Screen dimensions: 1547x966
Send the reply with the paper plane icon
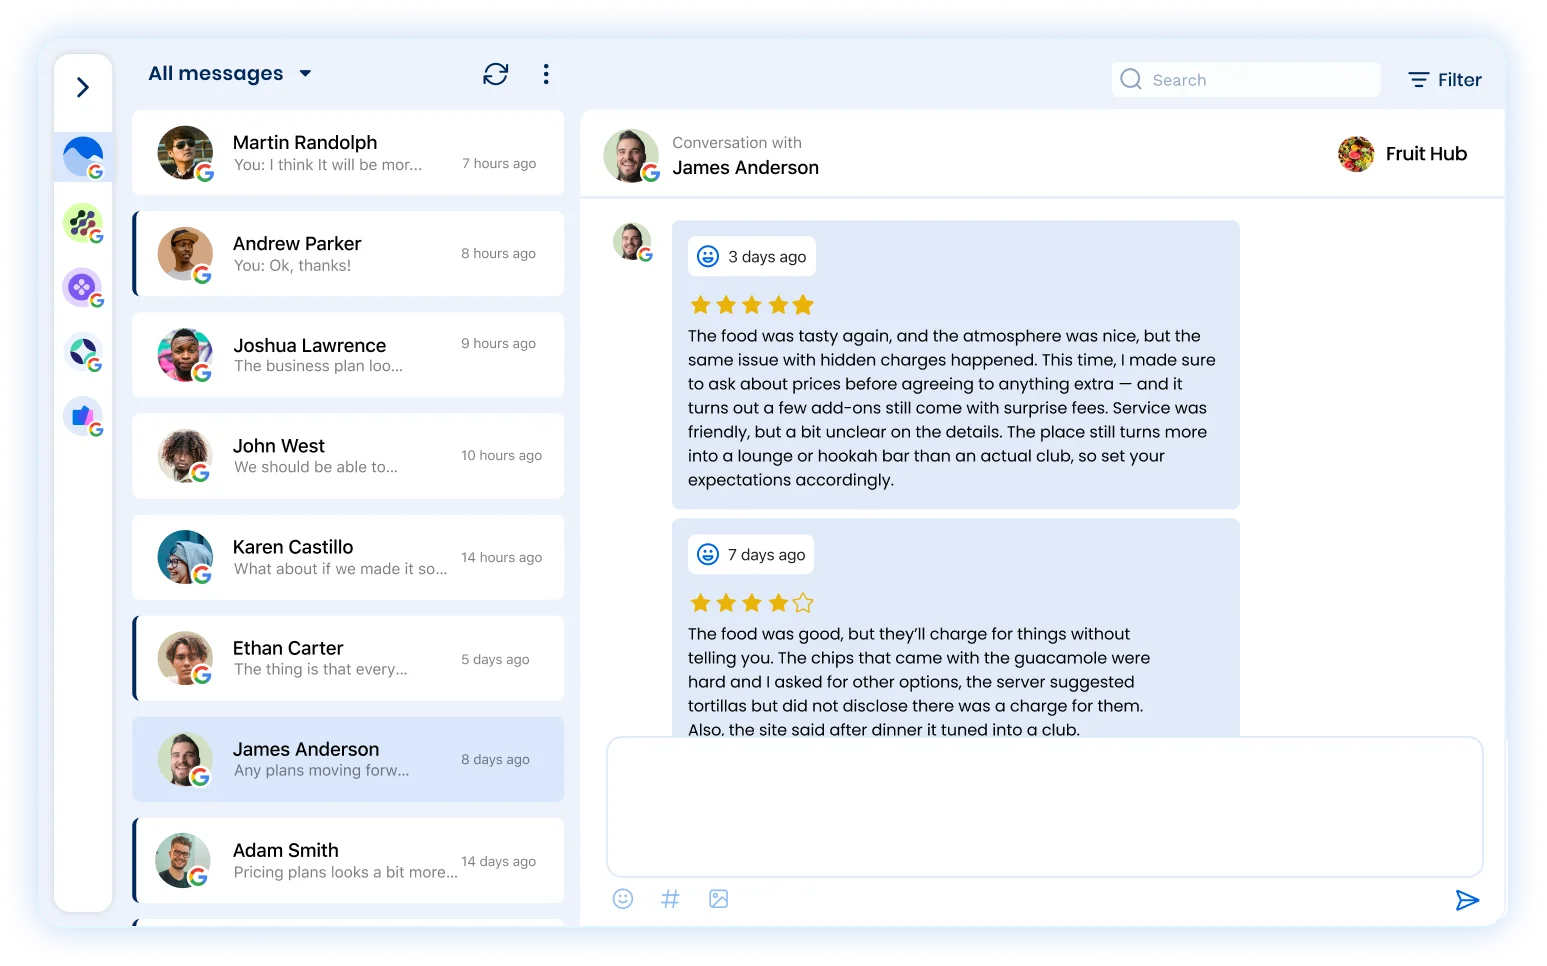pos(1467,900)
